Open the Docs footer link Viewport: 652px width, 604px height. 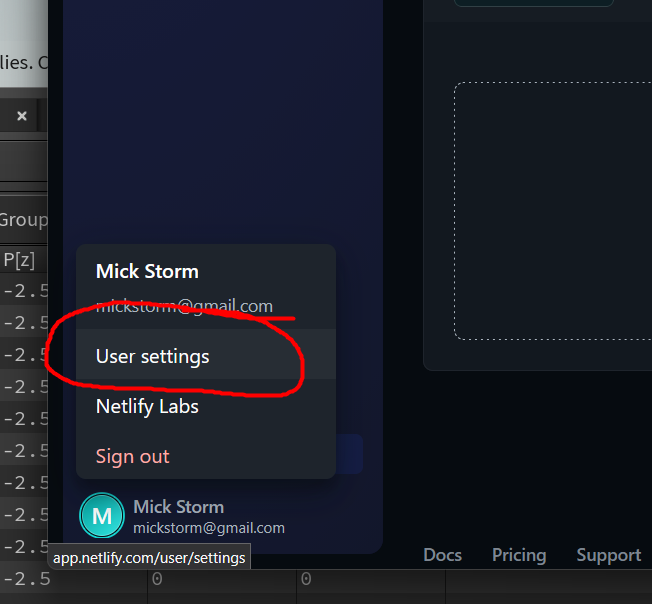442,555
